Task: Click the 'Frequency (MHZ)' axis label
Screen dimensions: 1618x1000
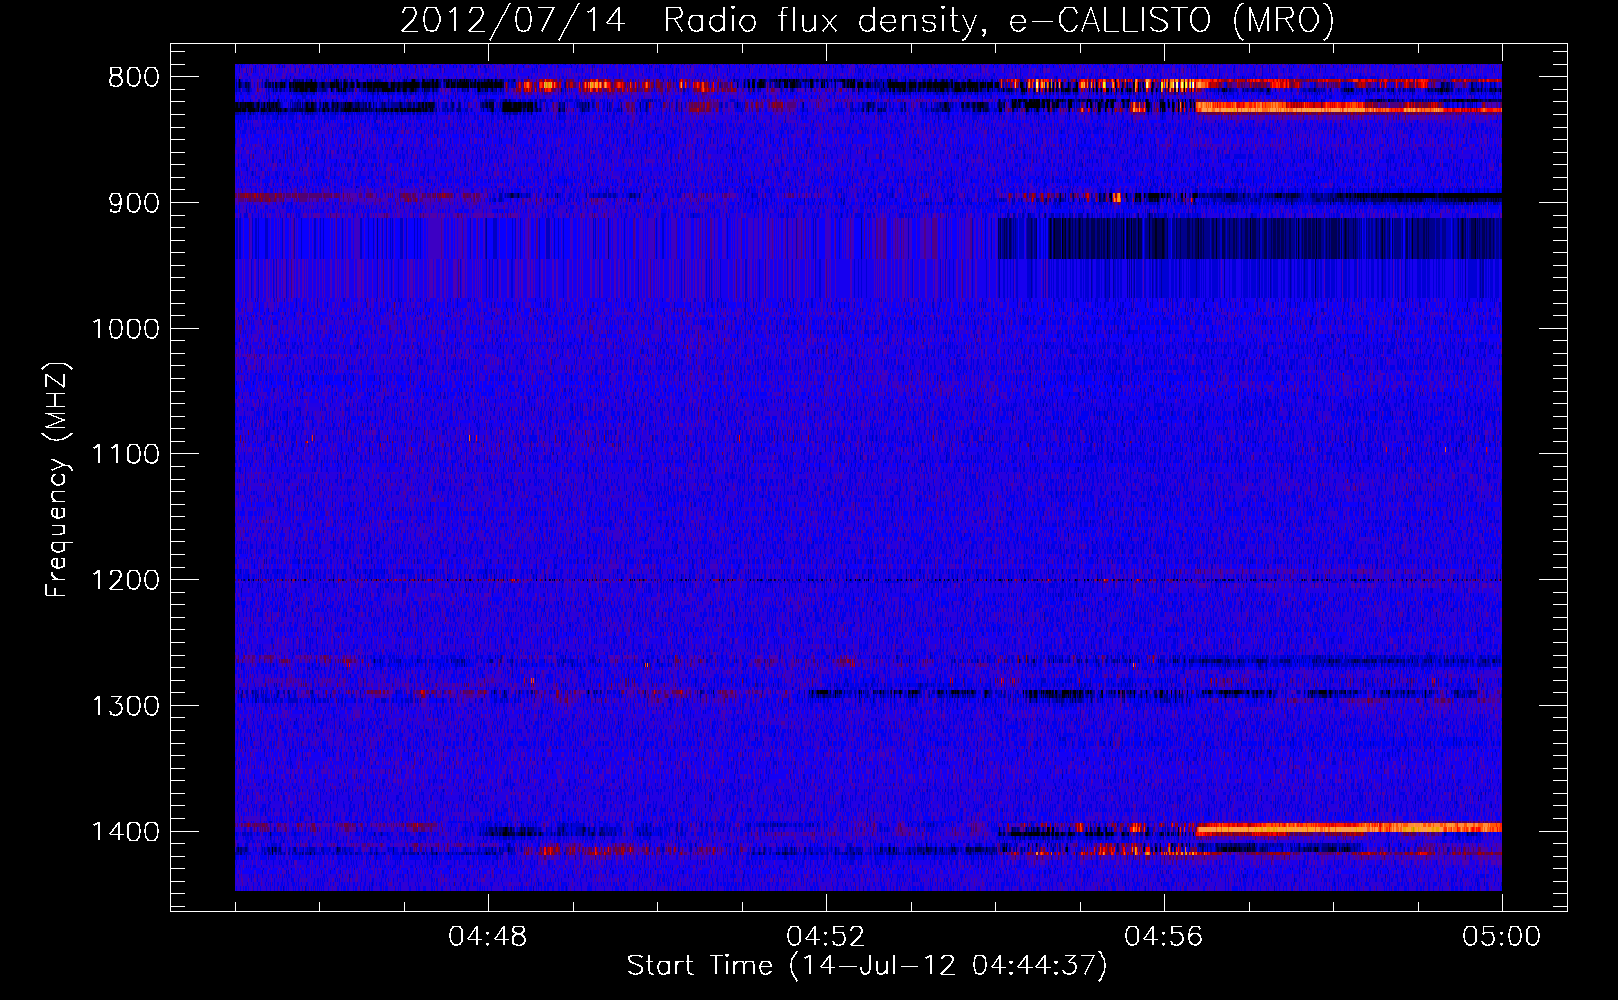Action: click(57, 480)
